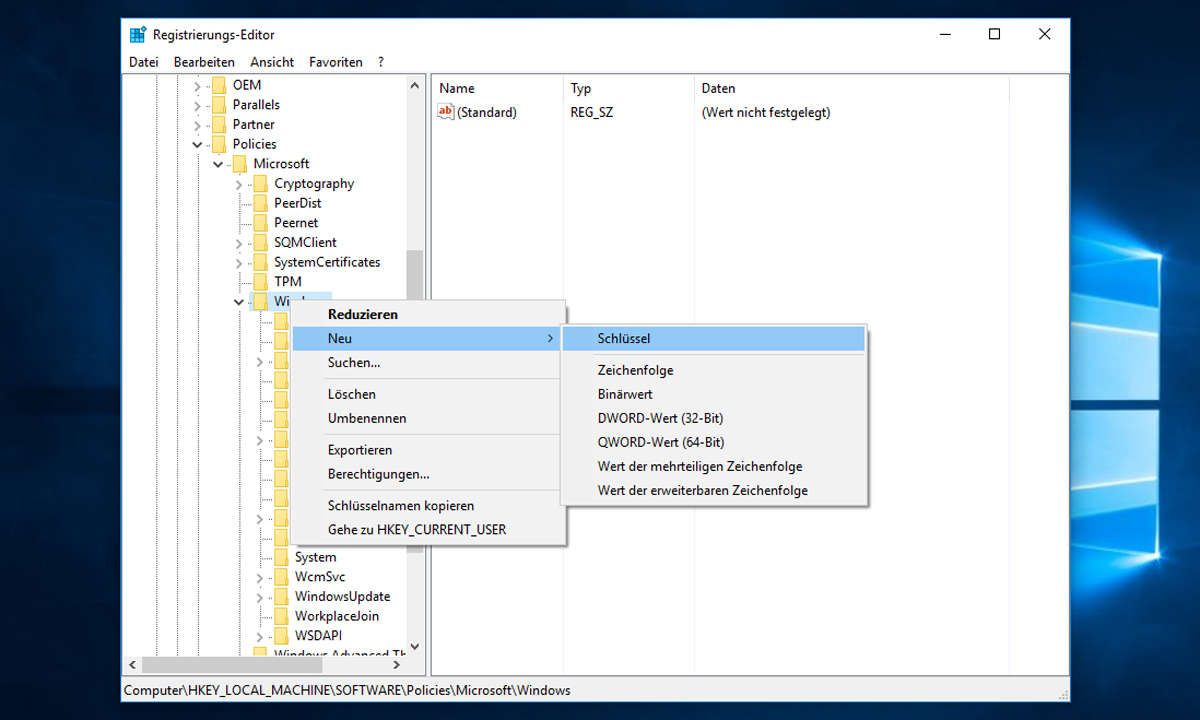1200x720 pixels.
Task: Click the WindowsUpdate folder icon
Action: pyautogui.click(x=281, y=597)
